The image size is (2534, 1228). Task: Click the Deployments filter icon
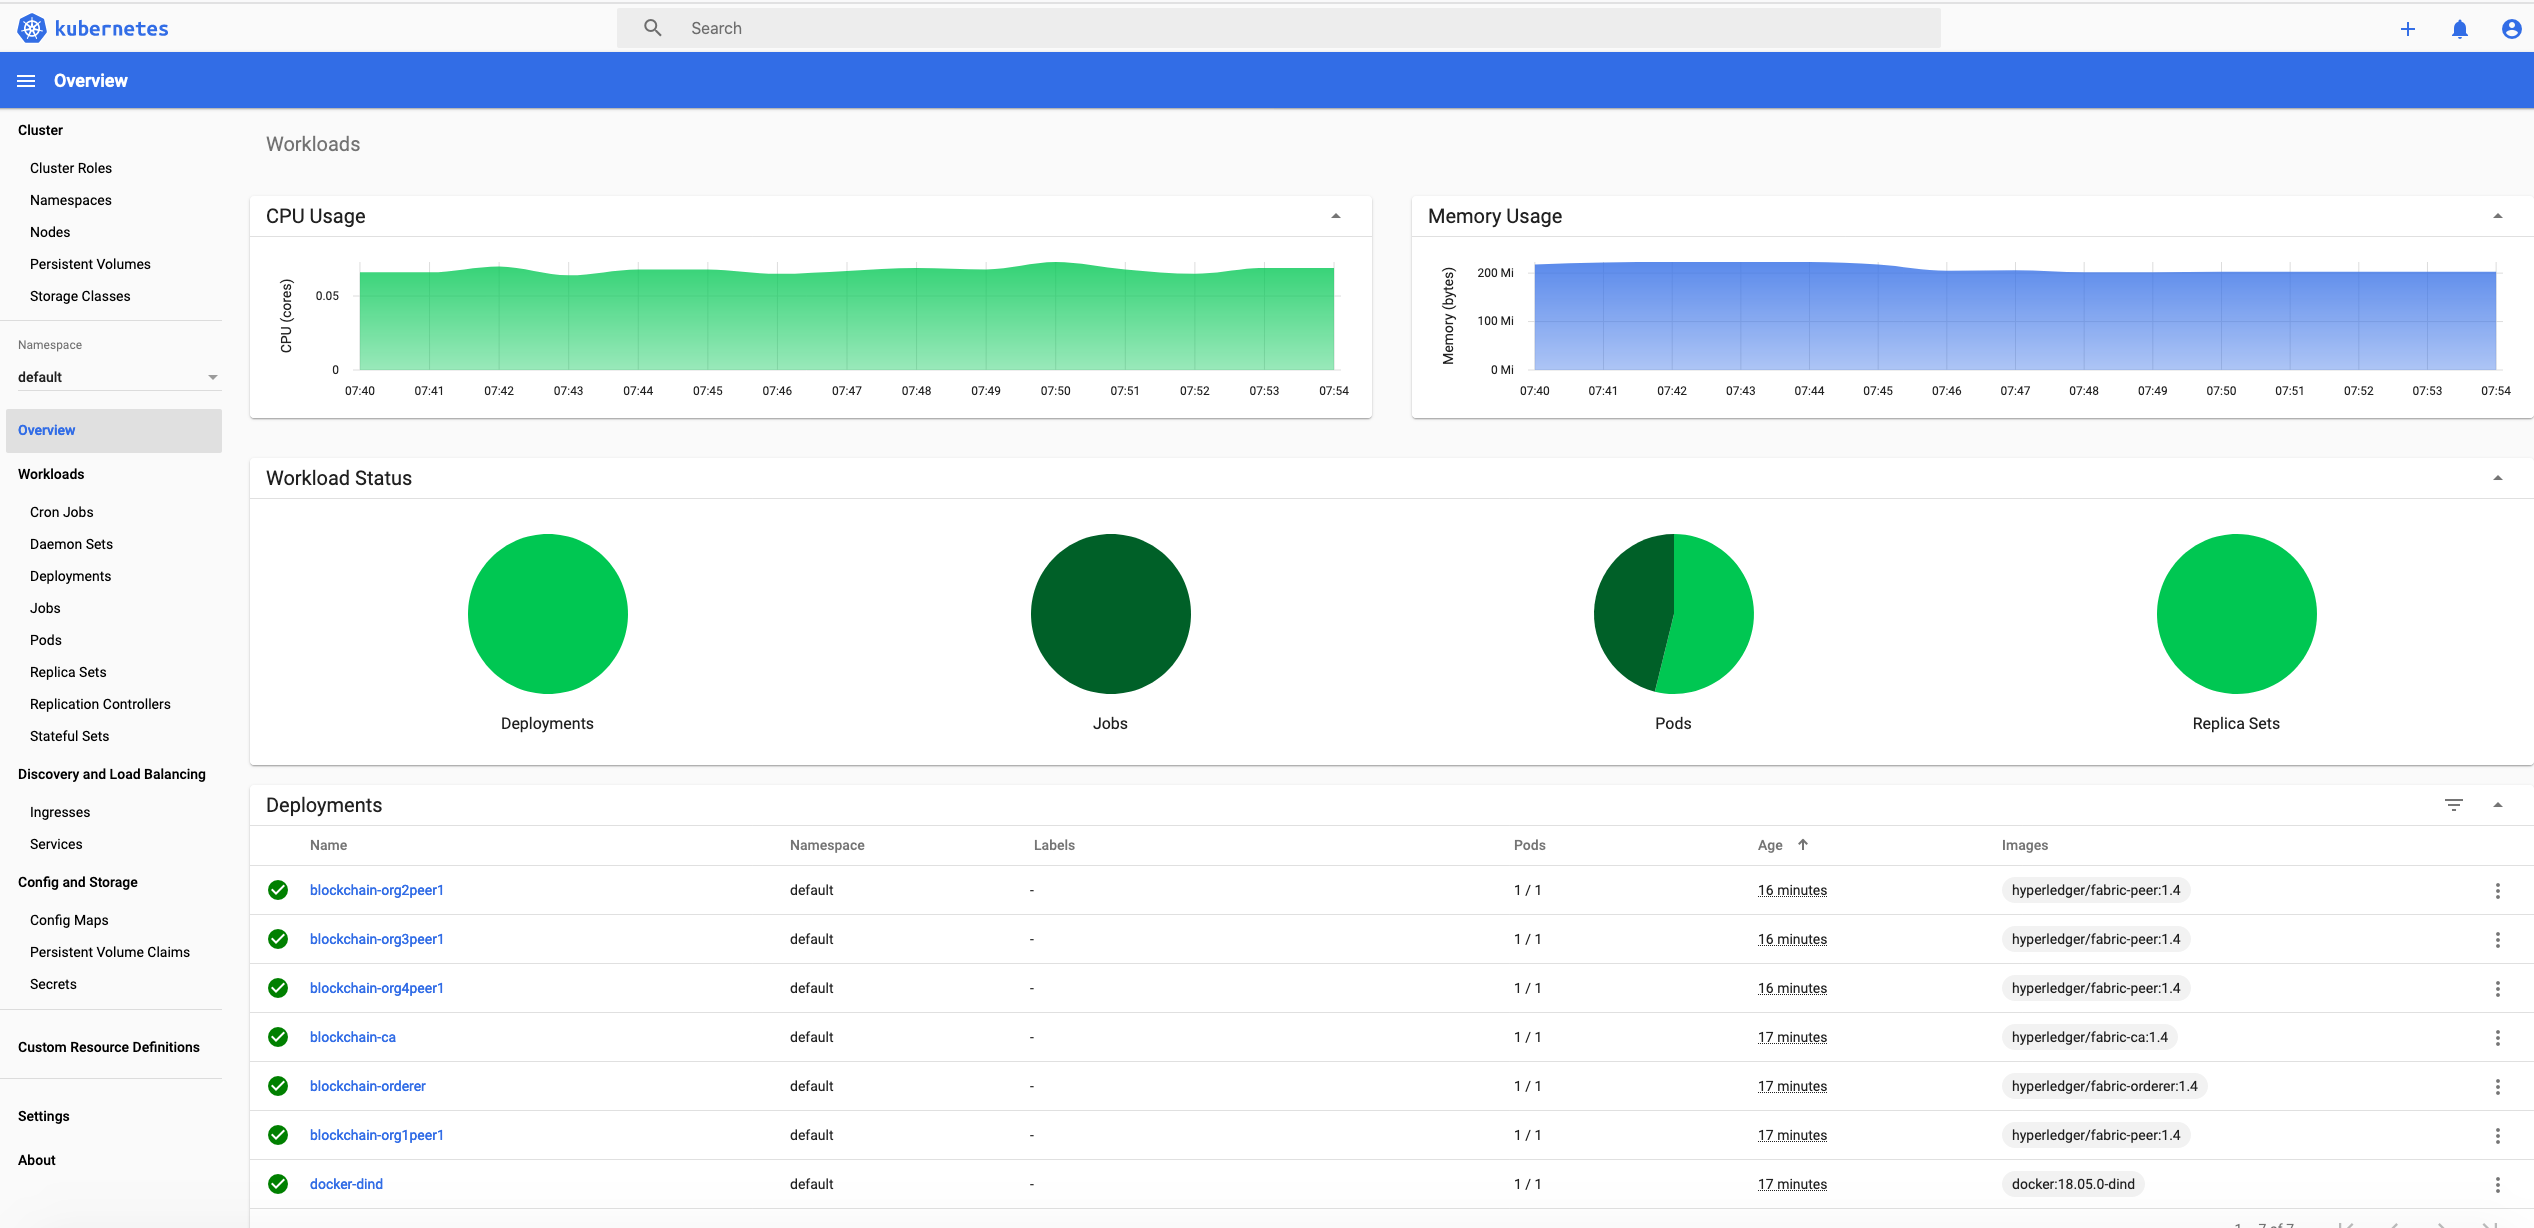point(2454,805)
